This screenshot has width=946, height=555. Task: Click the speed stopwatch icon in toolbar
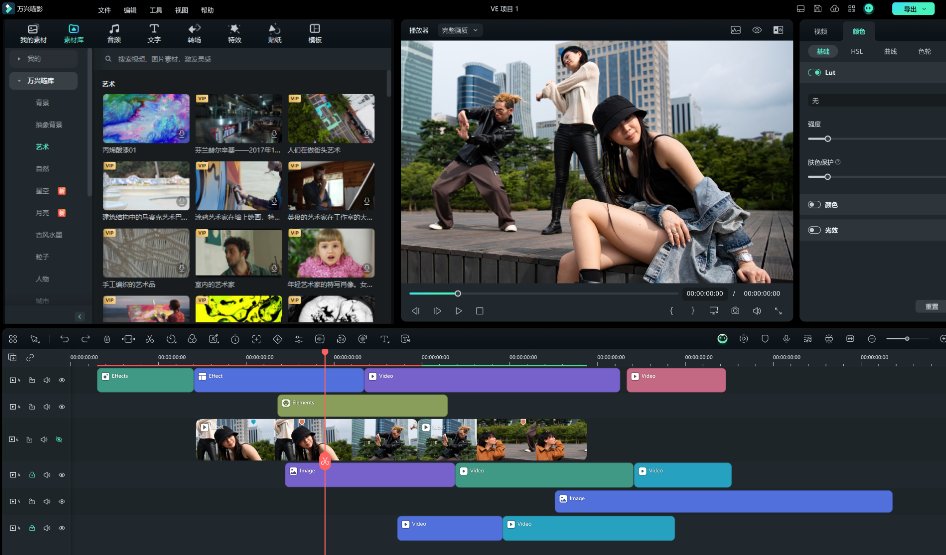point(235,340)
